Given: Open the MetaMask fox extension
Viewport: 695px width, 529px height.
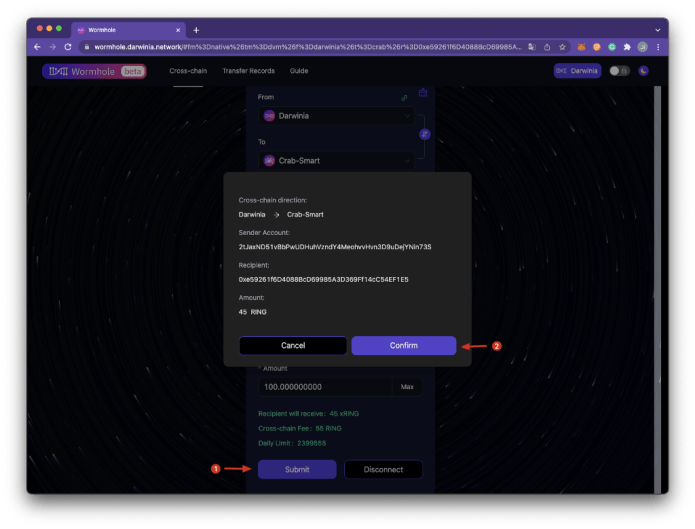Looking at the screenshot, I should tap(581, 47).
